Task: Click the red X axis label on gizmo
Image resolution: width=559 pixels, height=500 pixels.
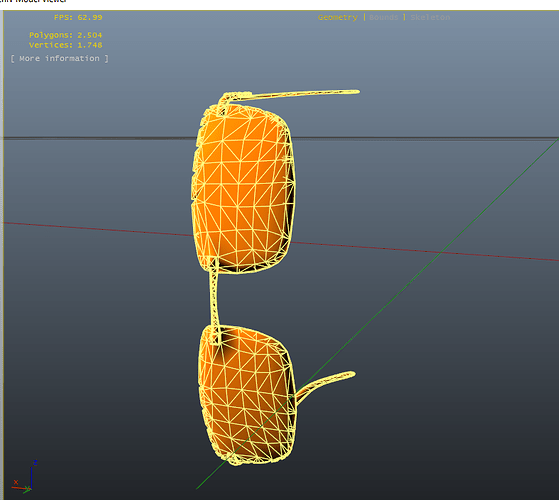Action: coord(15,482)
